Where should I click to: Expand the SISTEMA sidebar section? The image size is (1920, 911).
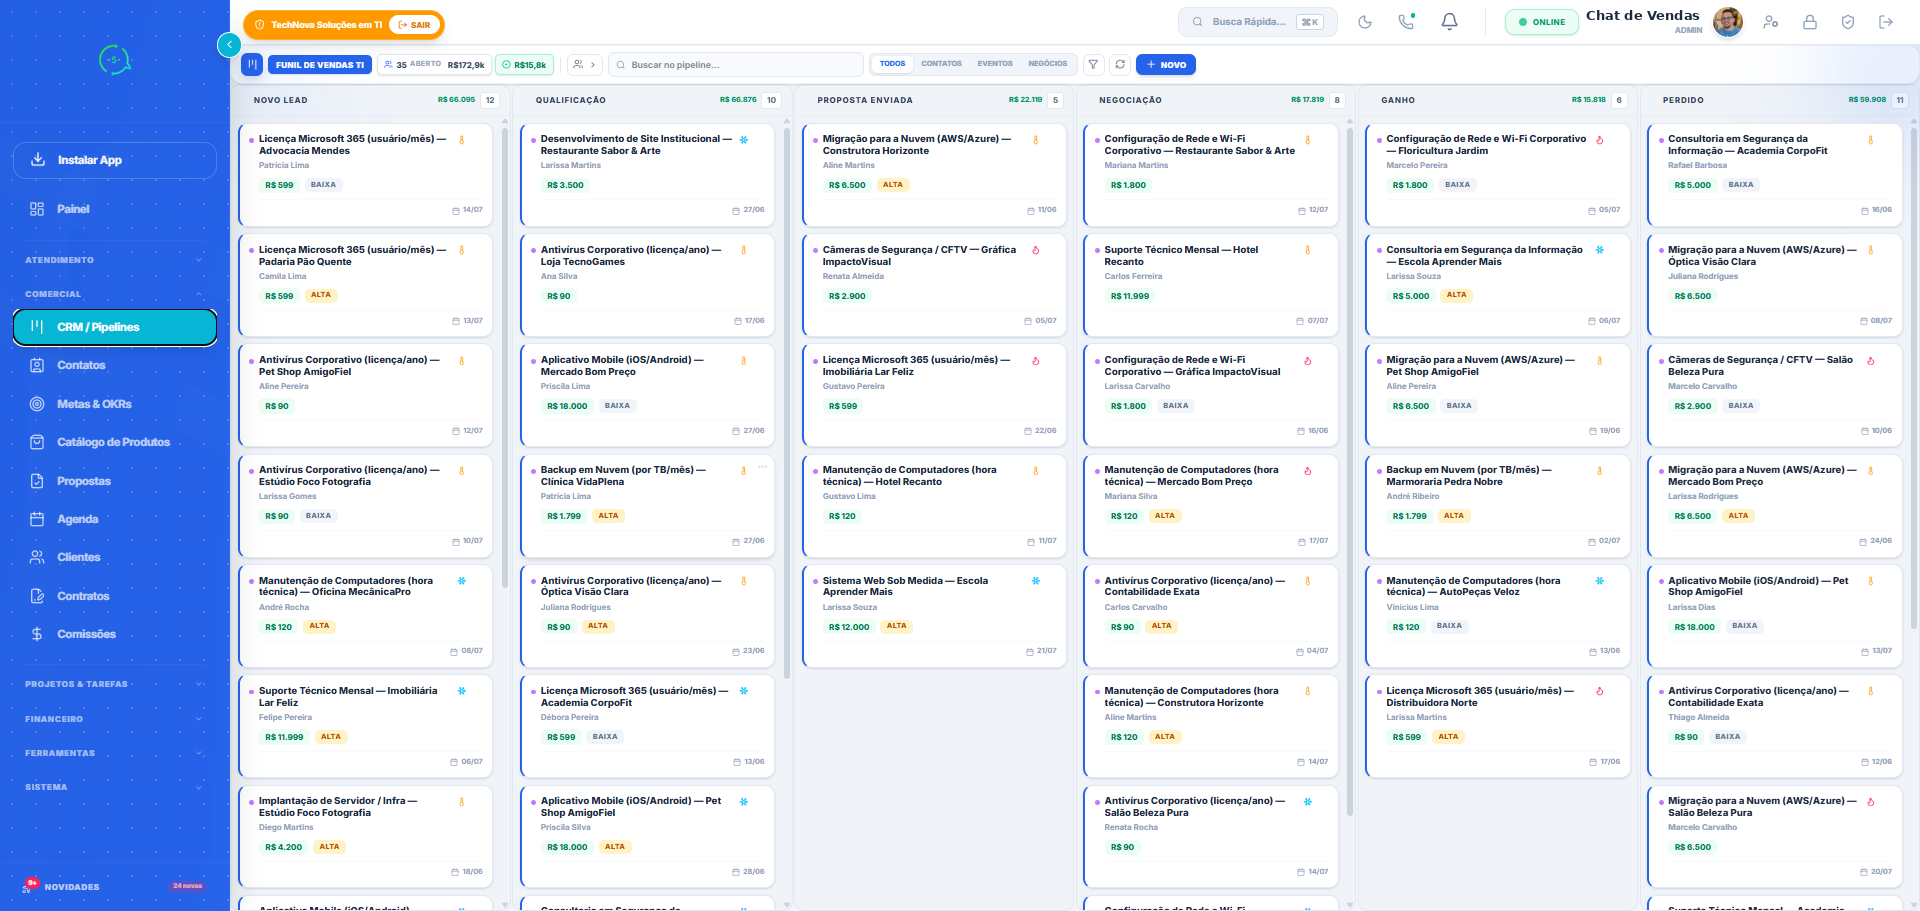[115, 787]
